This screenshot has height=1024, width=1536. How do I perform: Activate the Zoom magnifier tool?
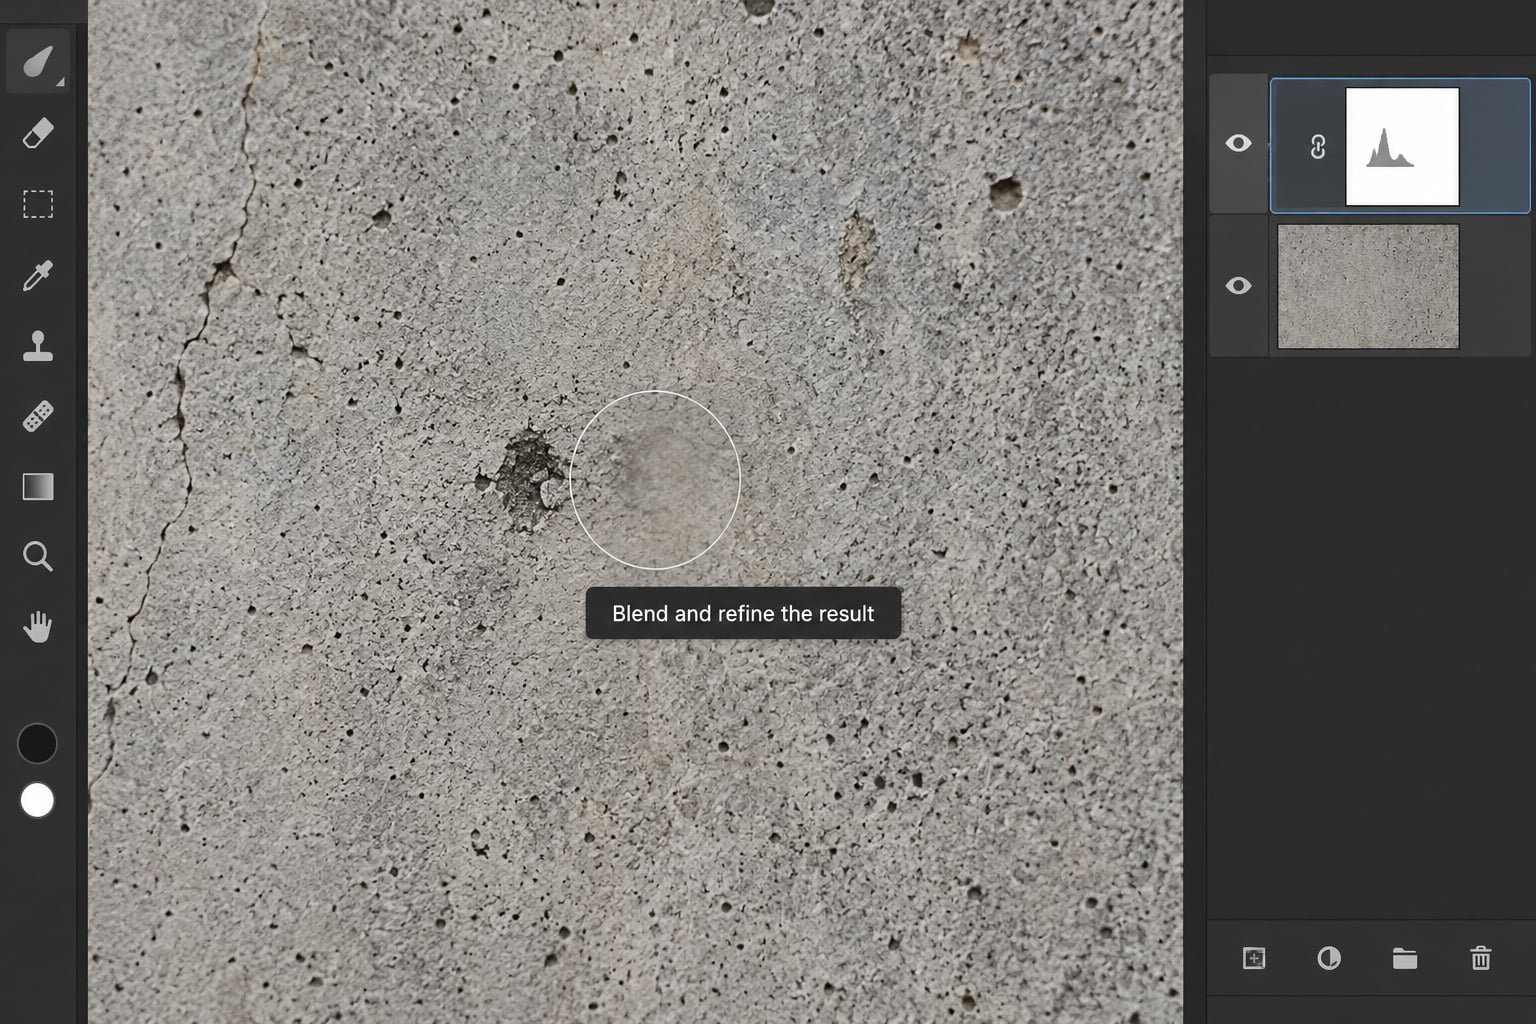point(38,557)
